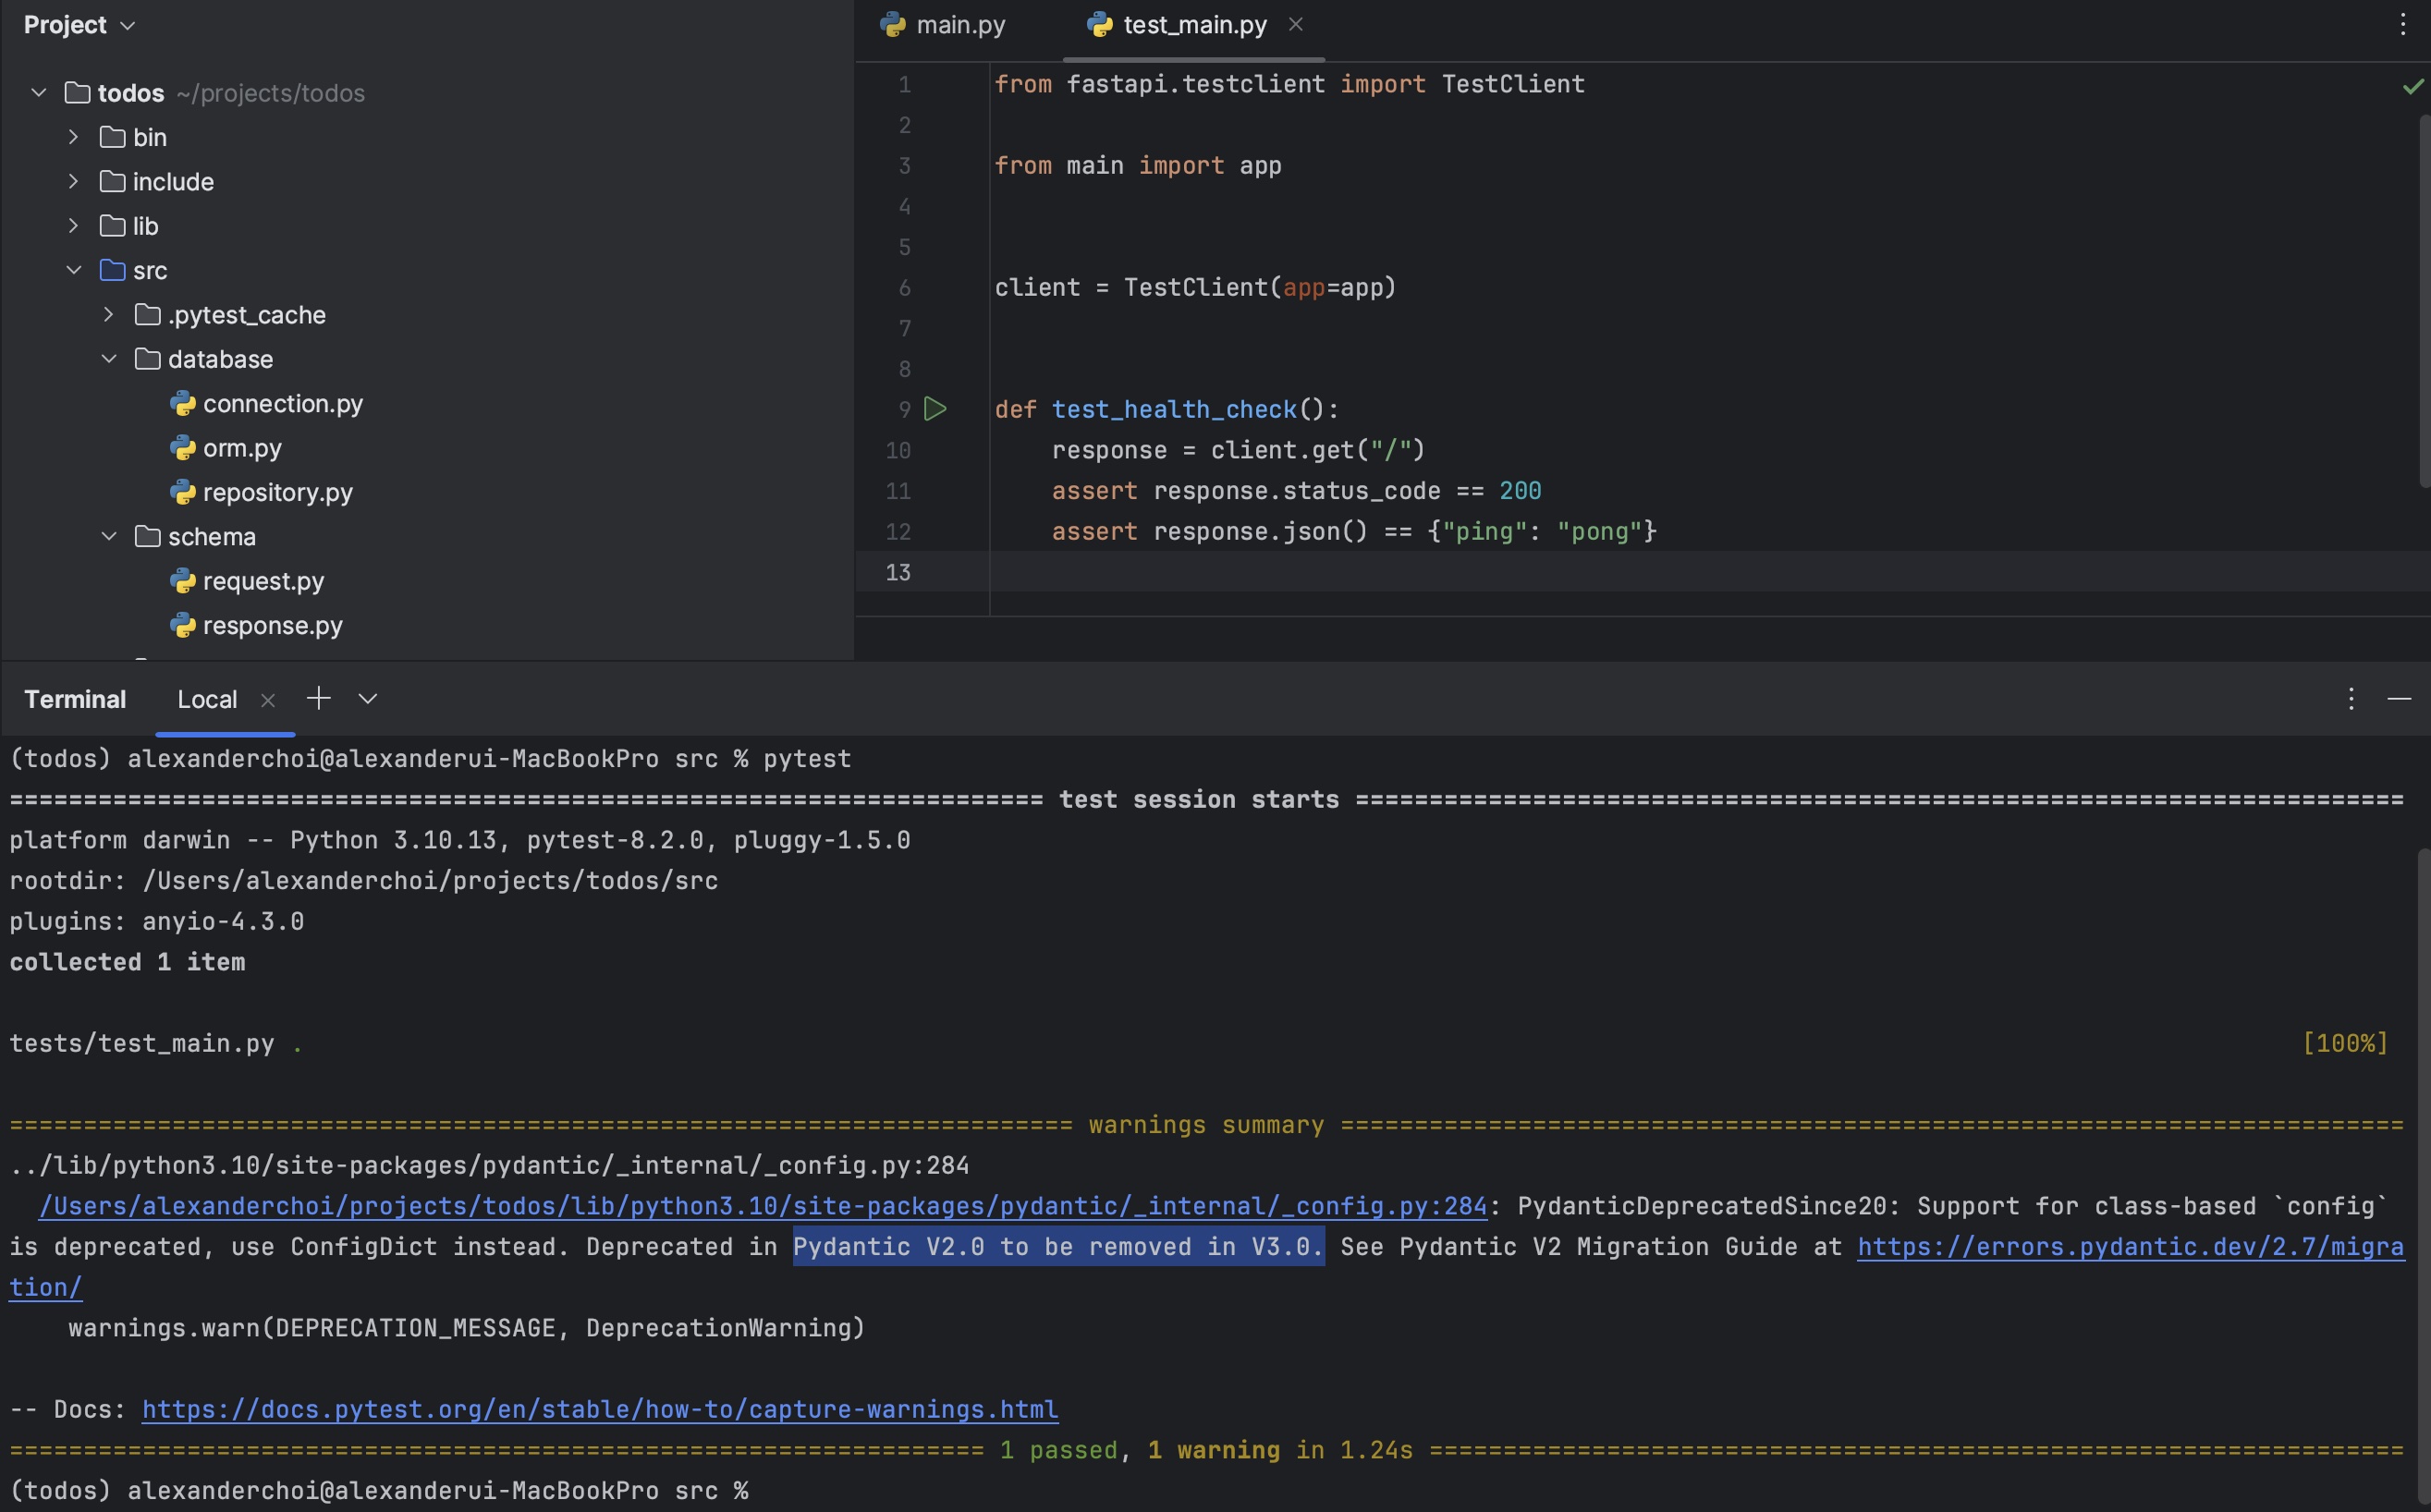Click 'tests/test_main.py' in terminal output
The image size is (2431, 1512).
click(x=142, y=1043)
